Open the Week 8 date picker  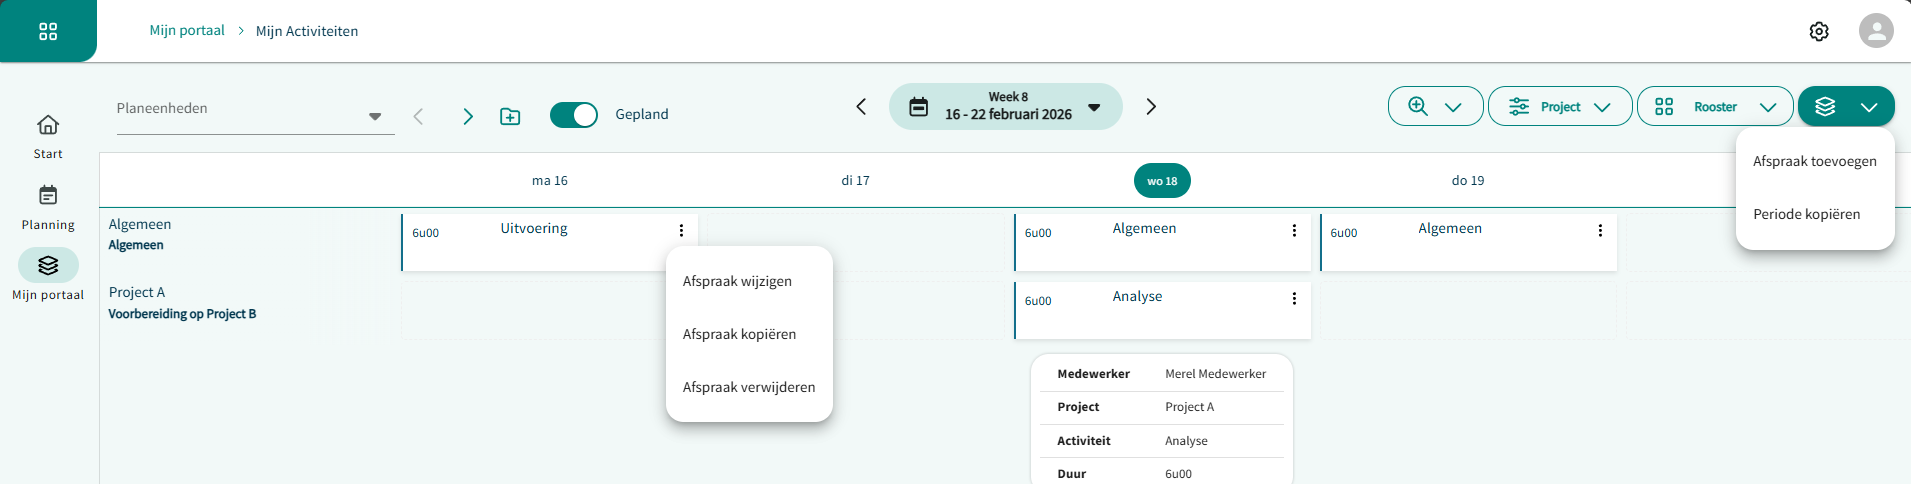tap(1005, 106)
